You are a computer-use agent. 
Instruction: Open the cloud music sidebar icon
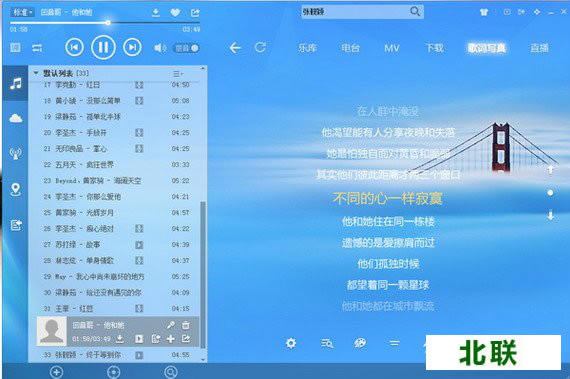15,118
